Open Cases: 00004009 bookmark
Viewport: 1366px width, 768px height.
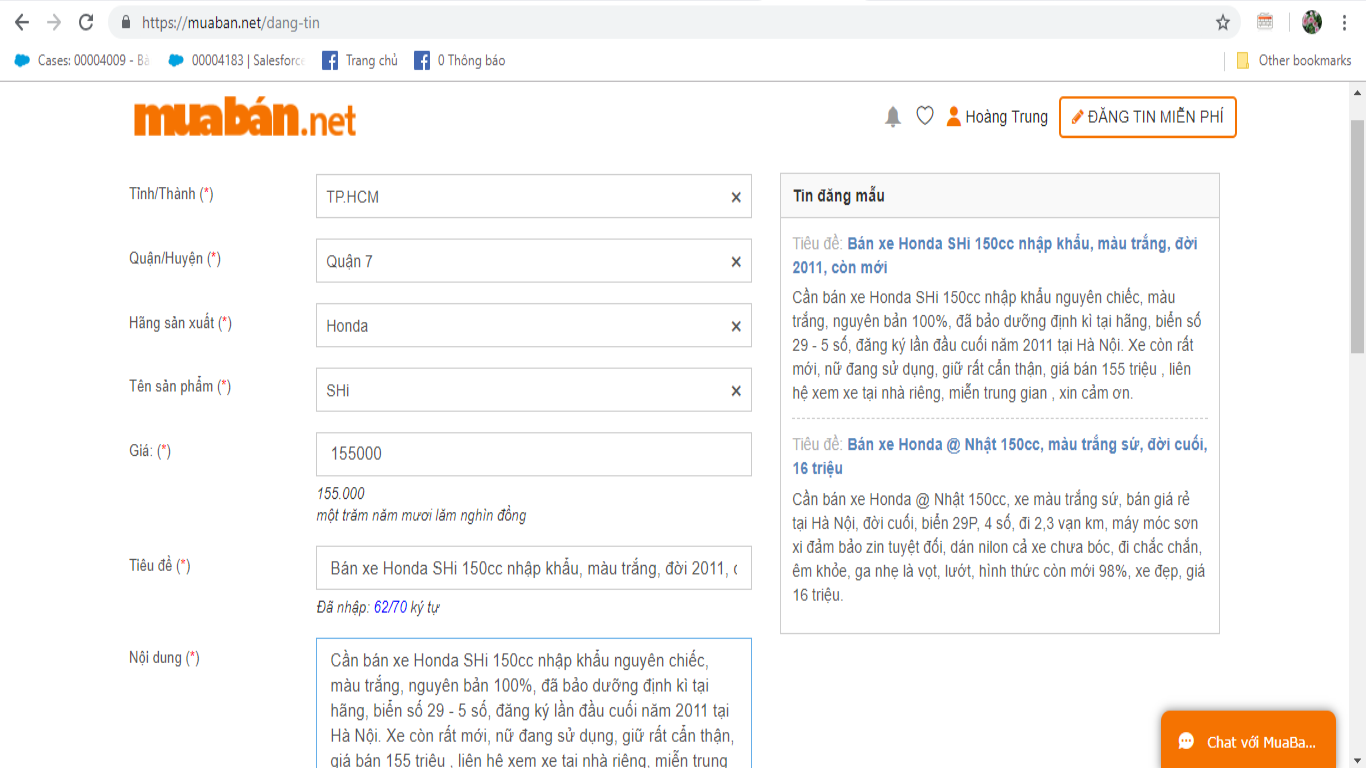coord(82,60)
